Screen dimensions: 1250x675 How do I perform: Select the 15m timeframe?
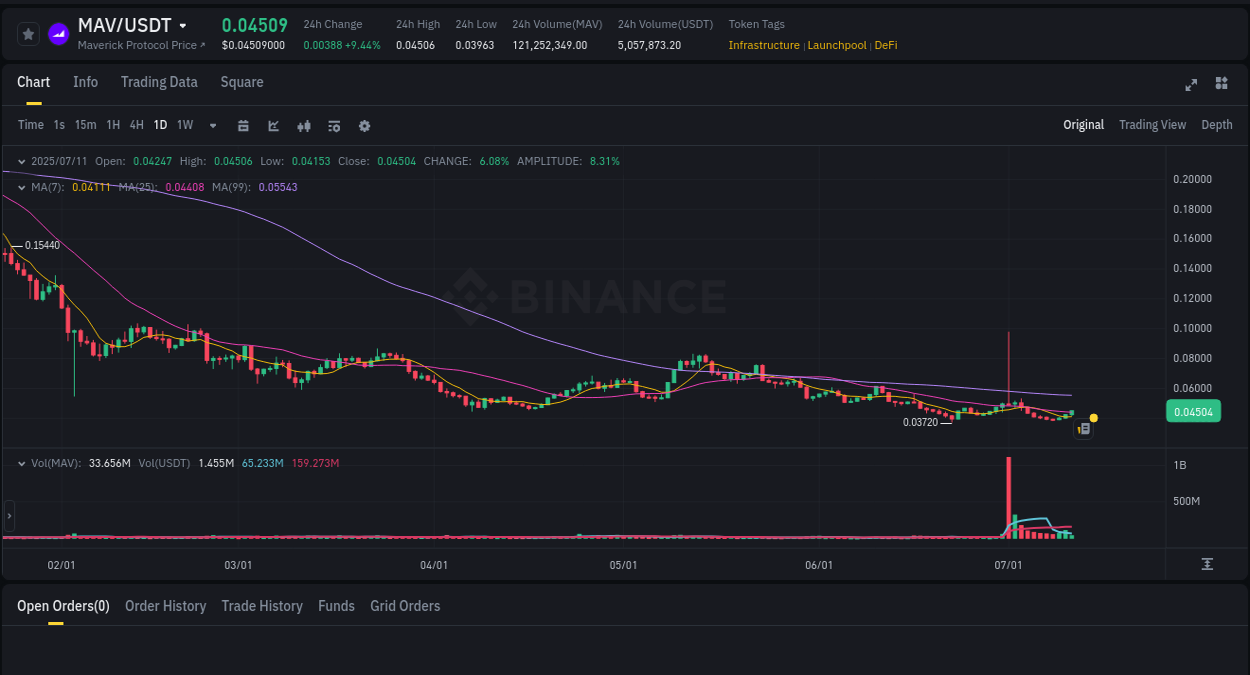pos(85,125)
